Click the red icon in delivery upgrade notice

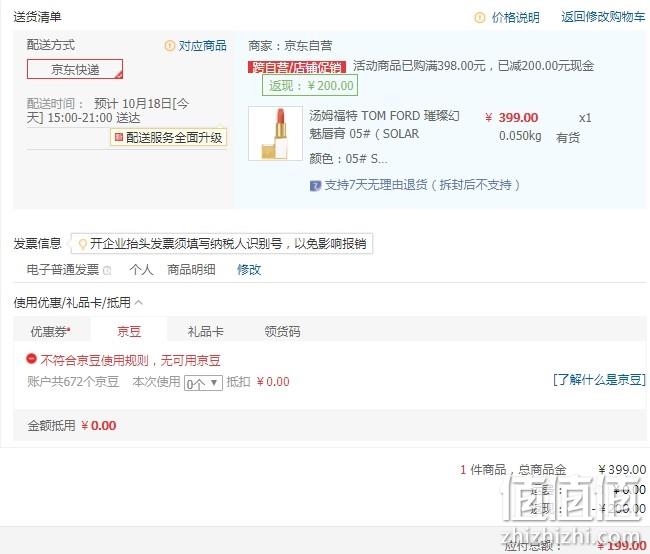point(119,137)
